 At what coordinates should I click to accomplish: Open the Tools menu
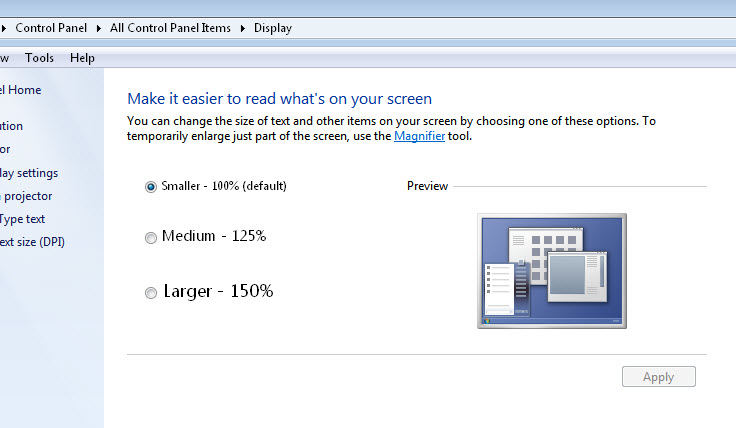pyautogui.click(x=39, y=58)
